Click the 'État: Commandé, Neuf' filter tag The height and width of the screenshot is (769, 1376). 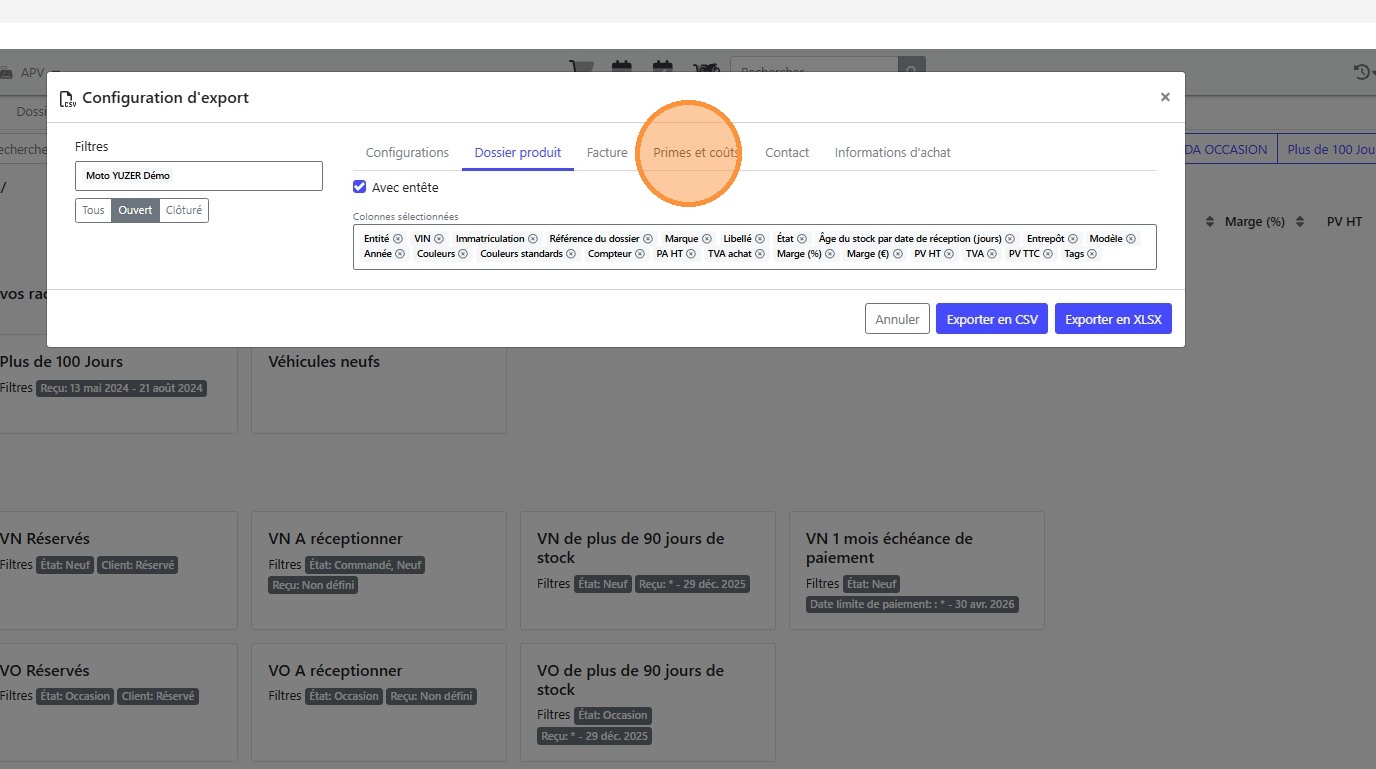[x=365, y=565]
